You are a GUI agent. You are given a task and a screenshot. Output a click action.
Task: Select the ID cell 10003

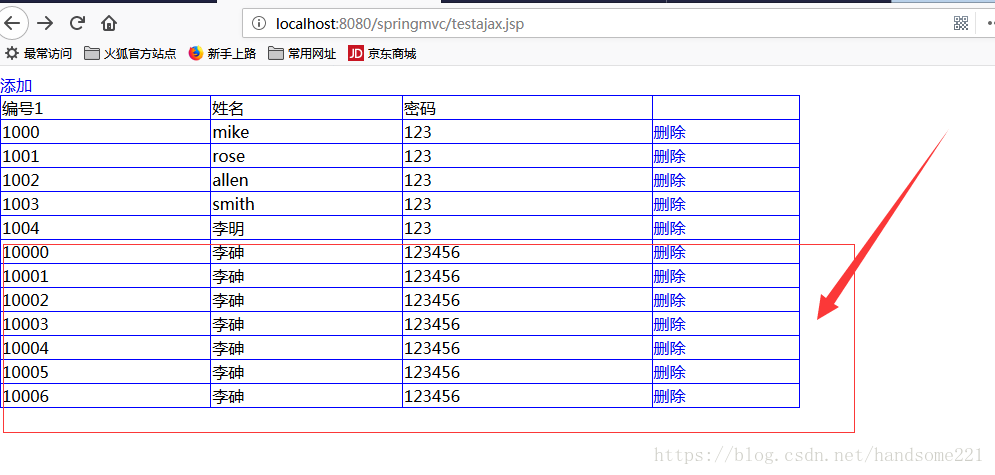106,324
